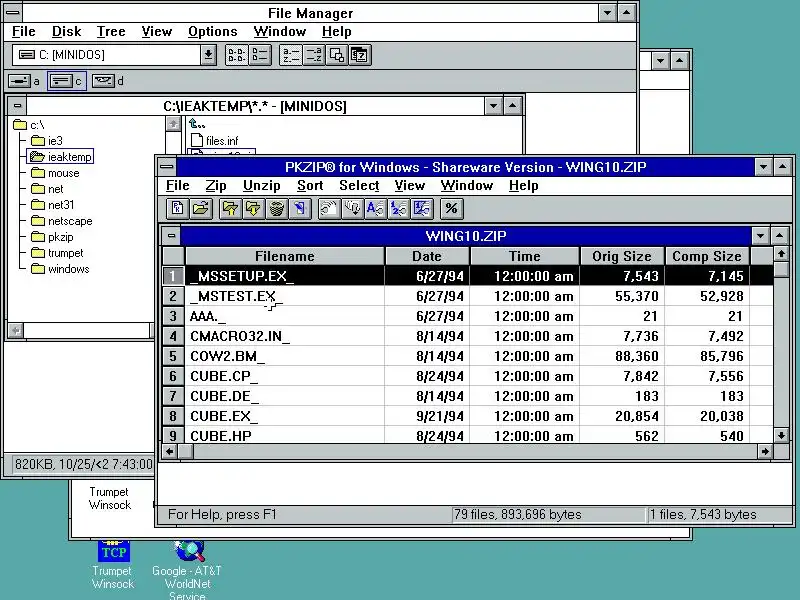Open File Manager's Tree menu
800x600 pixels.
point(111,32)
